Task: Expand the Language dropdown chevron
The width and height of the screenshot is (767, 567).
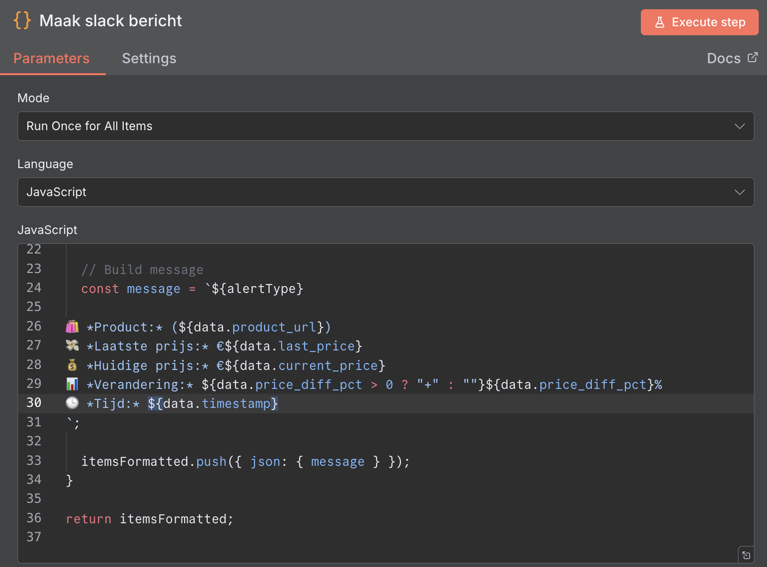Action: (x=739, y=192)
